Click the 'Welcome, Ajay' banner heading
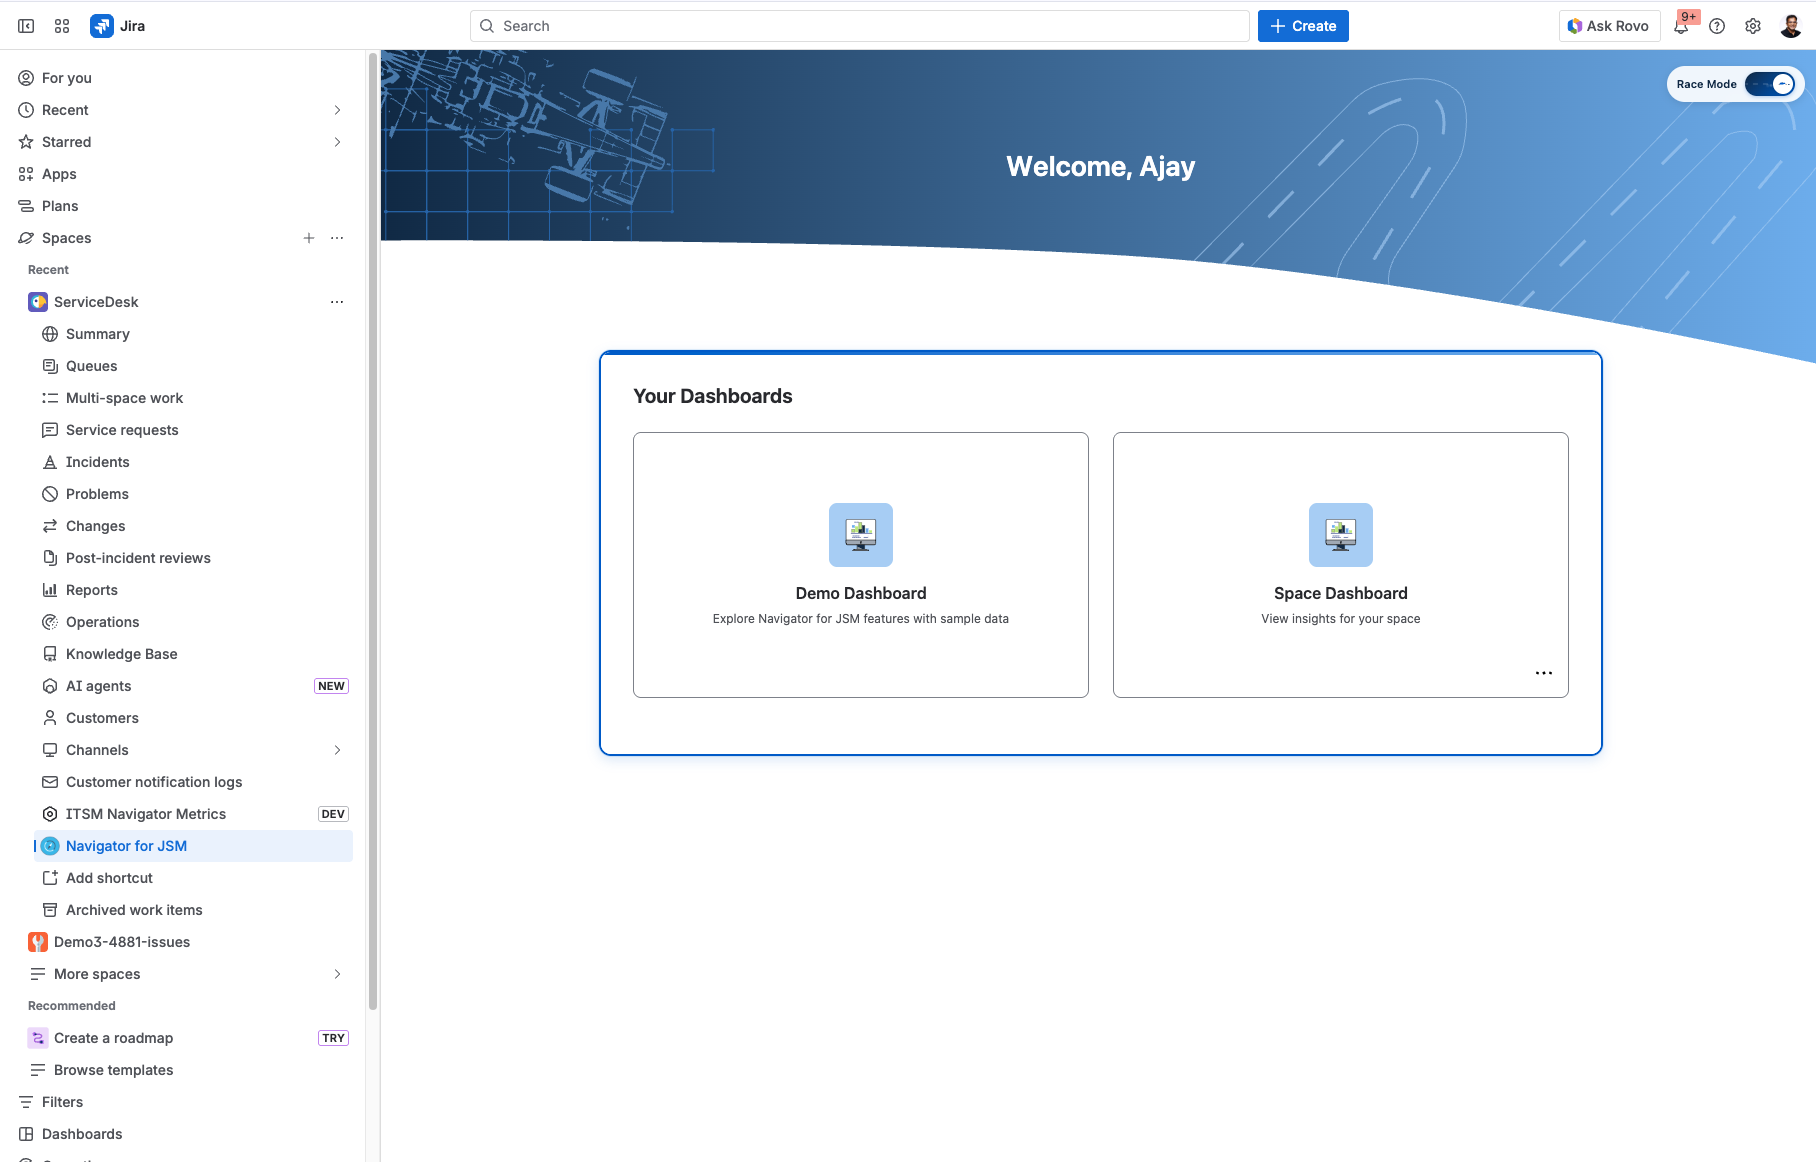1816x1162 pixels. tap(1101, 166)
